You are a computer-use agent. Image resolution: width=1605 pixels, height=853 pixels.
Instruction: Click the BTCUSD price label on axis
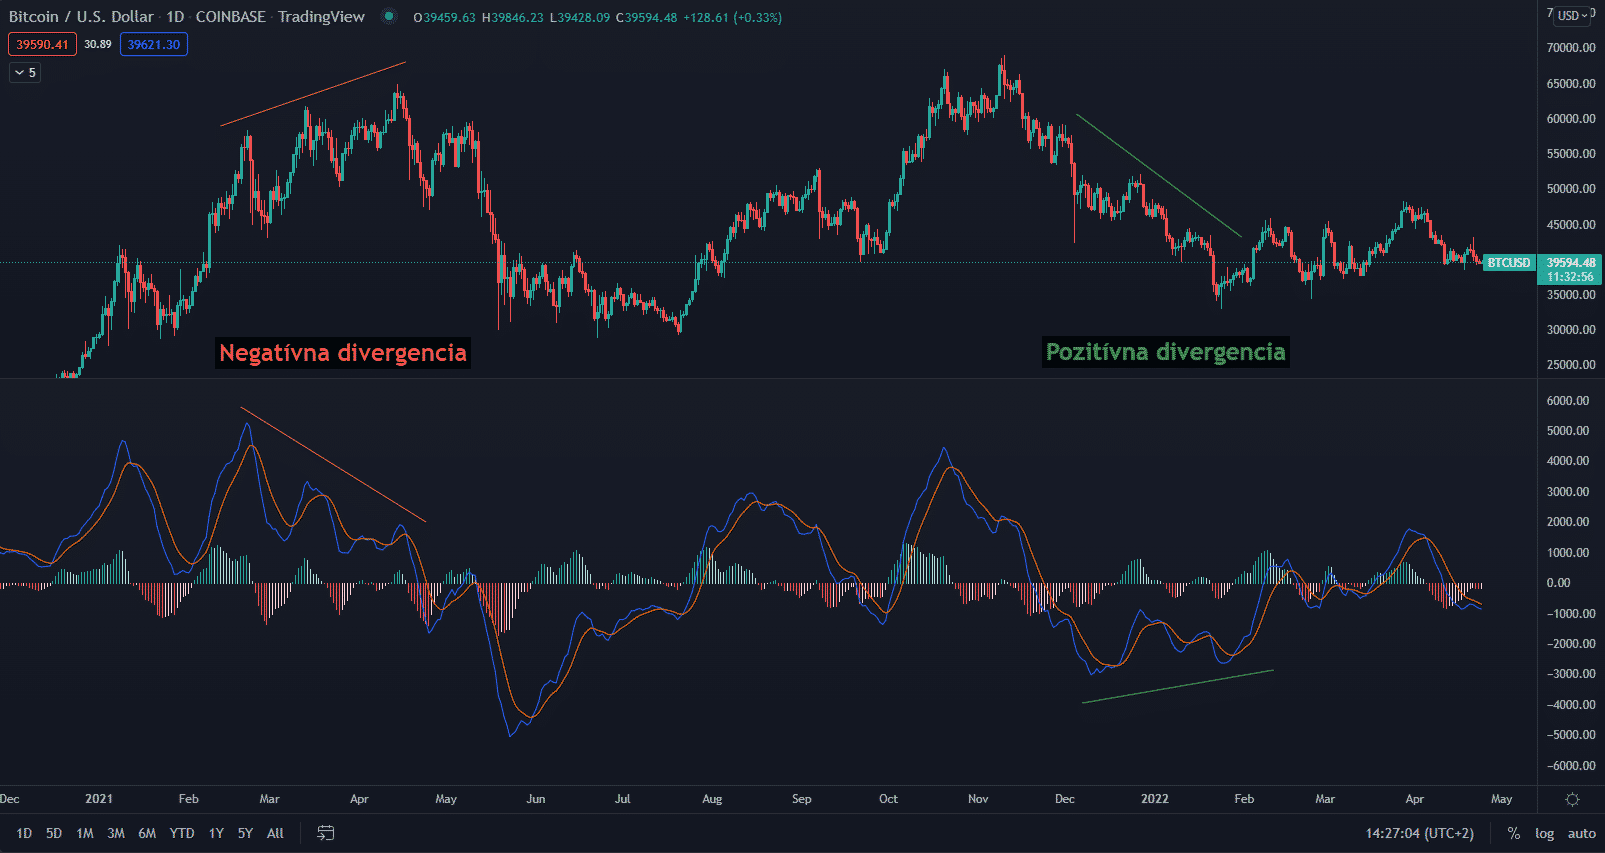pyautogui.click(x=1508, y=263)
